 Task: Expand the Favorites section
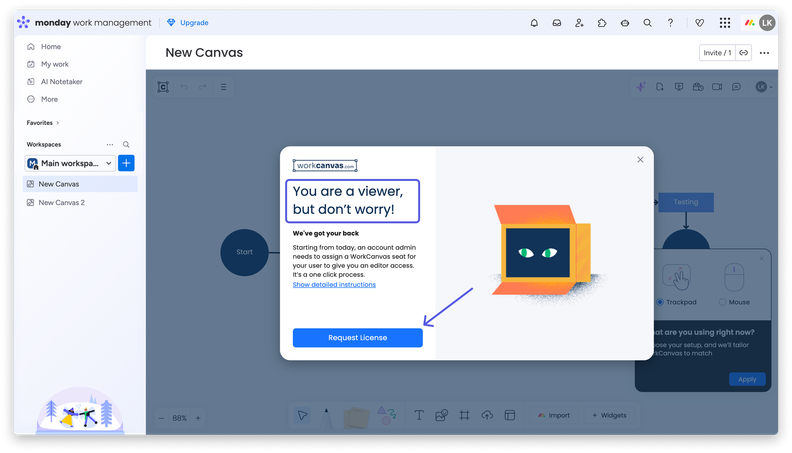tap(43, 123)
